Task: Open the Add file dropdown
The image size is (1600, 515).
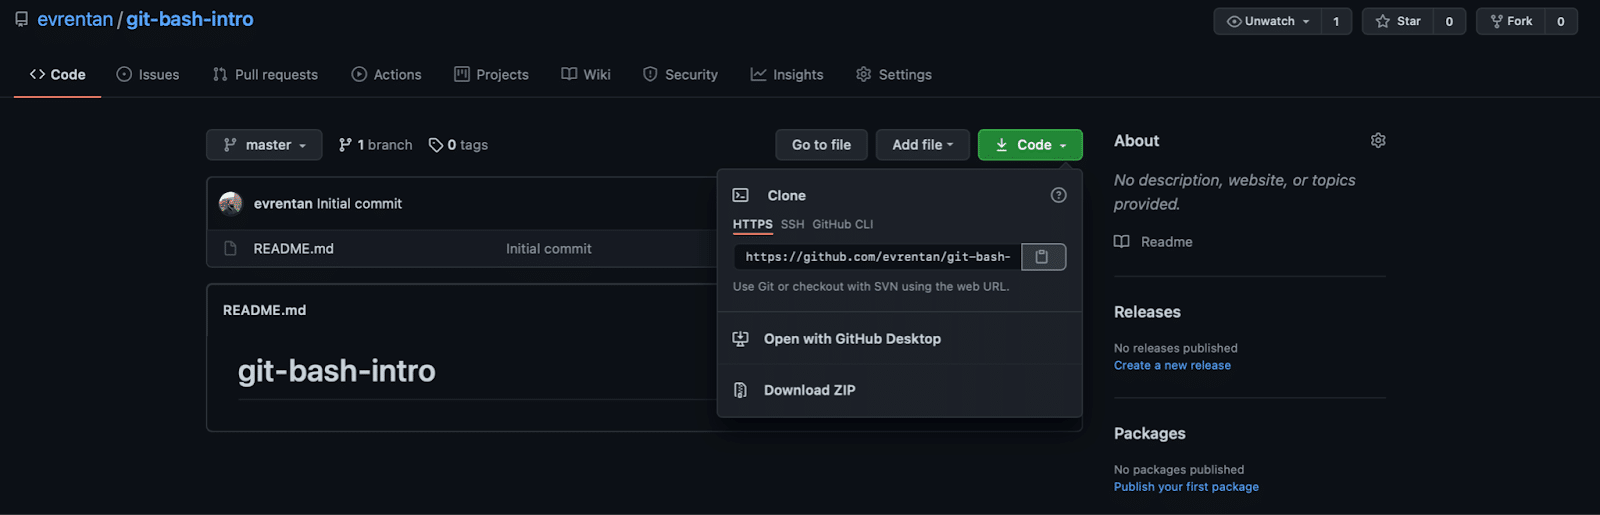Action: [x=922, y=145]
